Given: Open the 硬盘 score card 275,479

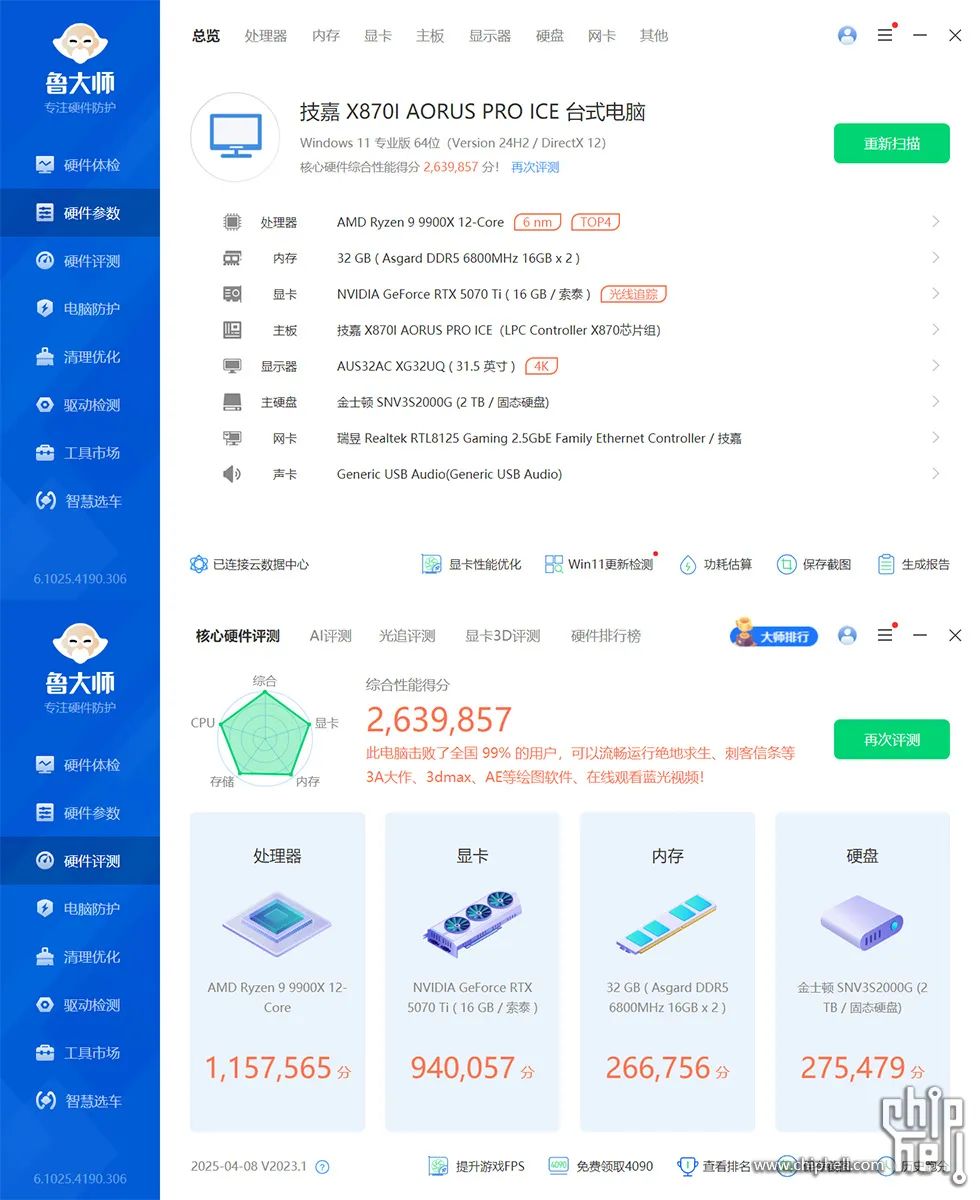Looking at the screenshot, I should click(862, 971).
